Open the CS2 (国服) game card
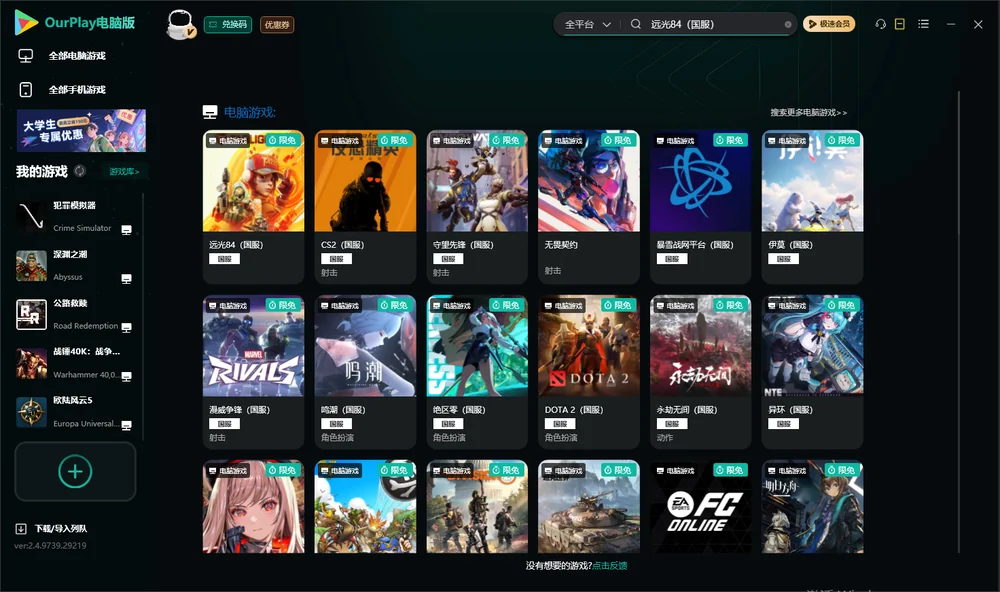 (x=365, y=207)
